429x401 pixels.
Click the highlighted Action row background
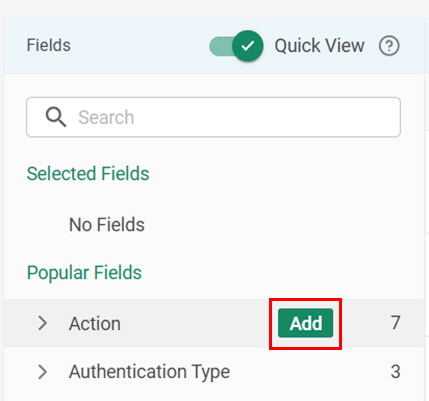[213, 323]
